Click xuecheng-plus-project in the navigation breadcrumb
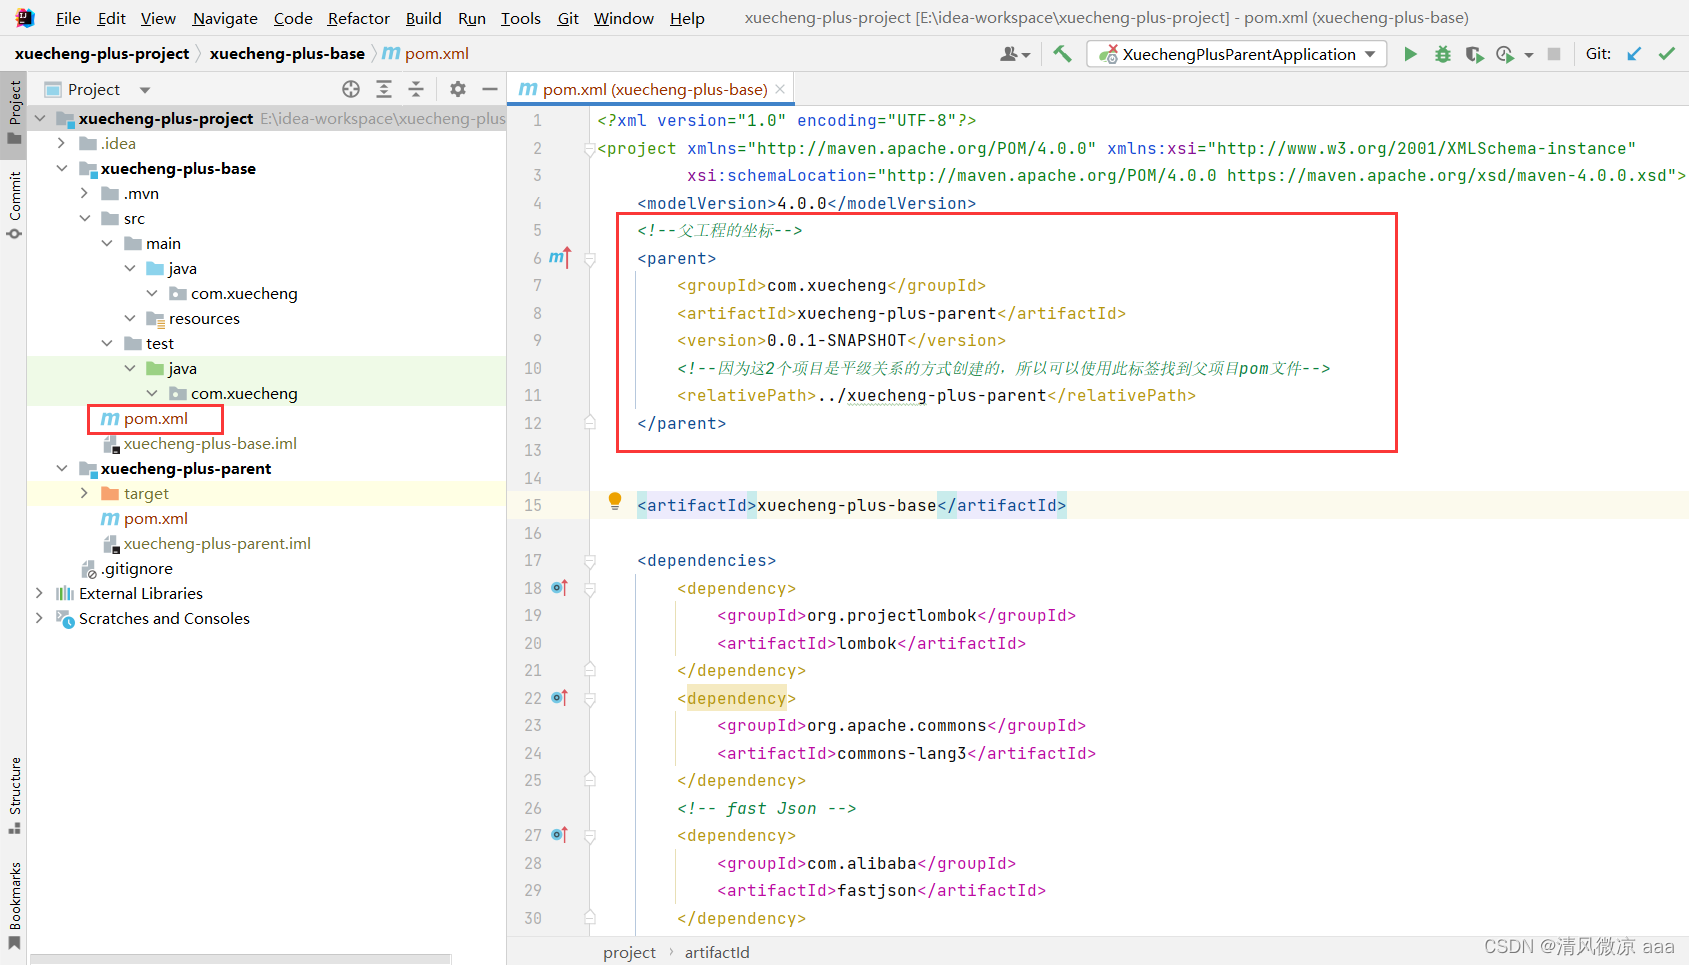 [x=102, y=53]
